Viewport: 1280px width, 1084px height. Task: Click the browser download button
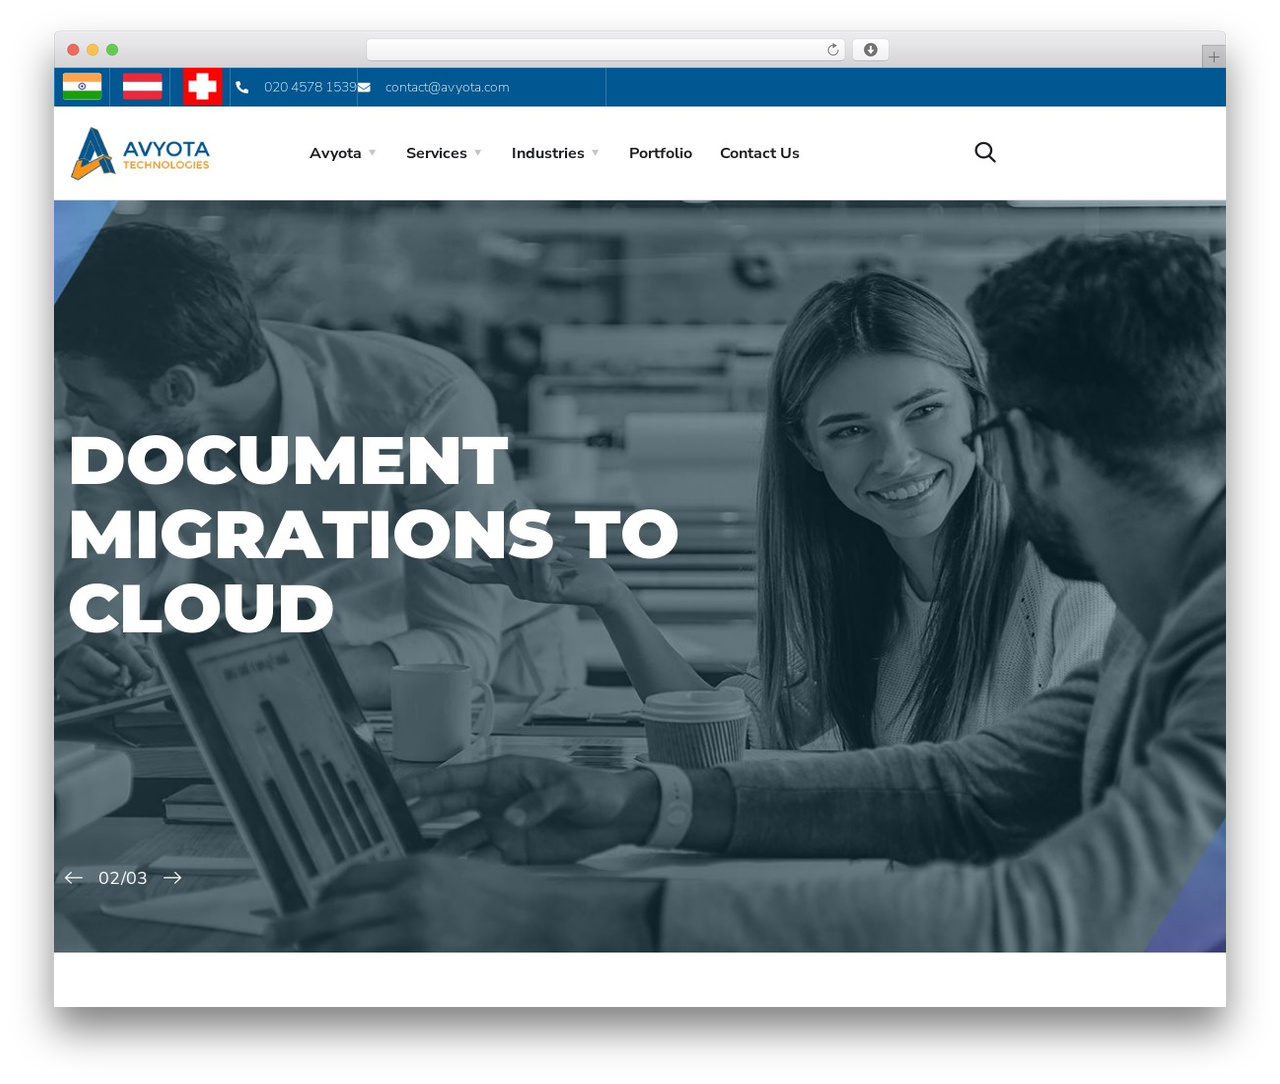pos(870,50)
